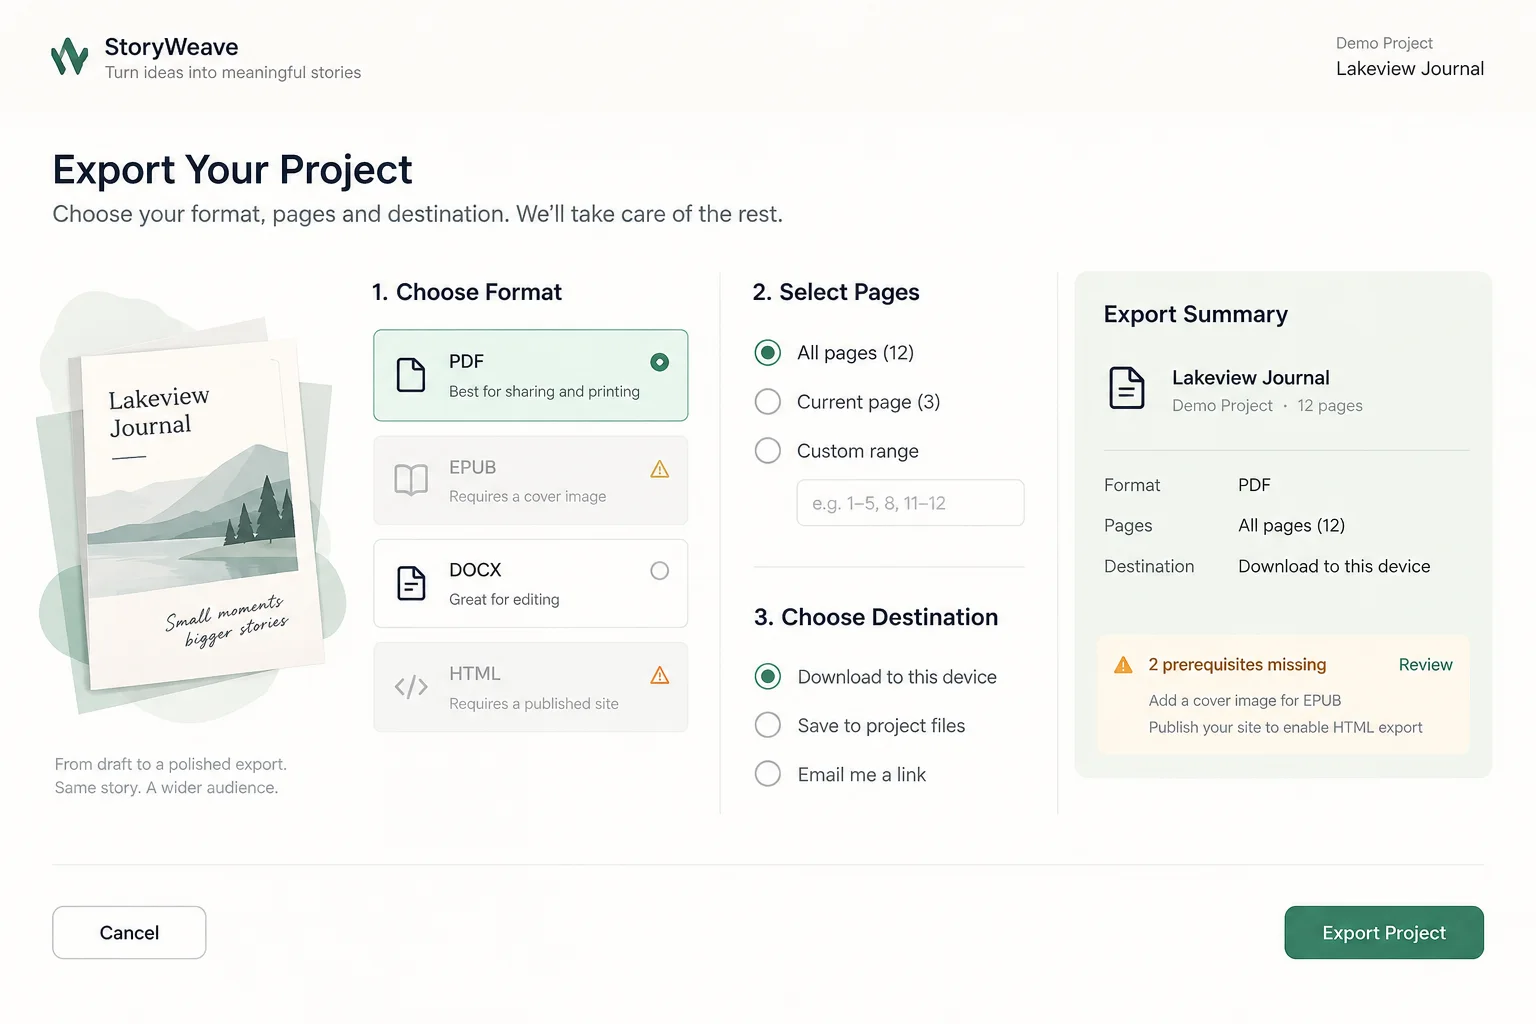Click the 'Best for sharing and printing' text
Screen dimensions: 1536x1024
[544, 392]
